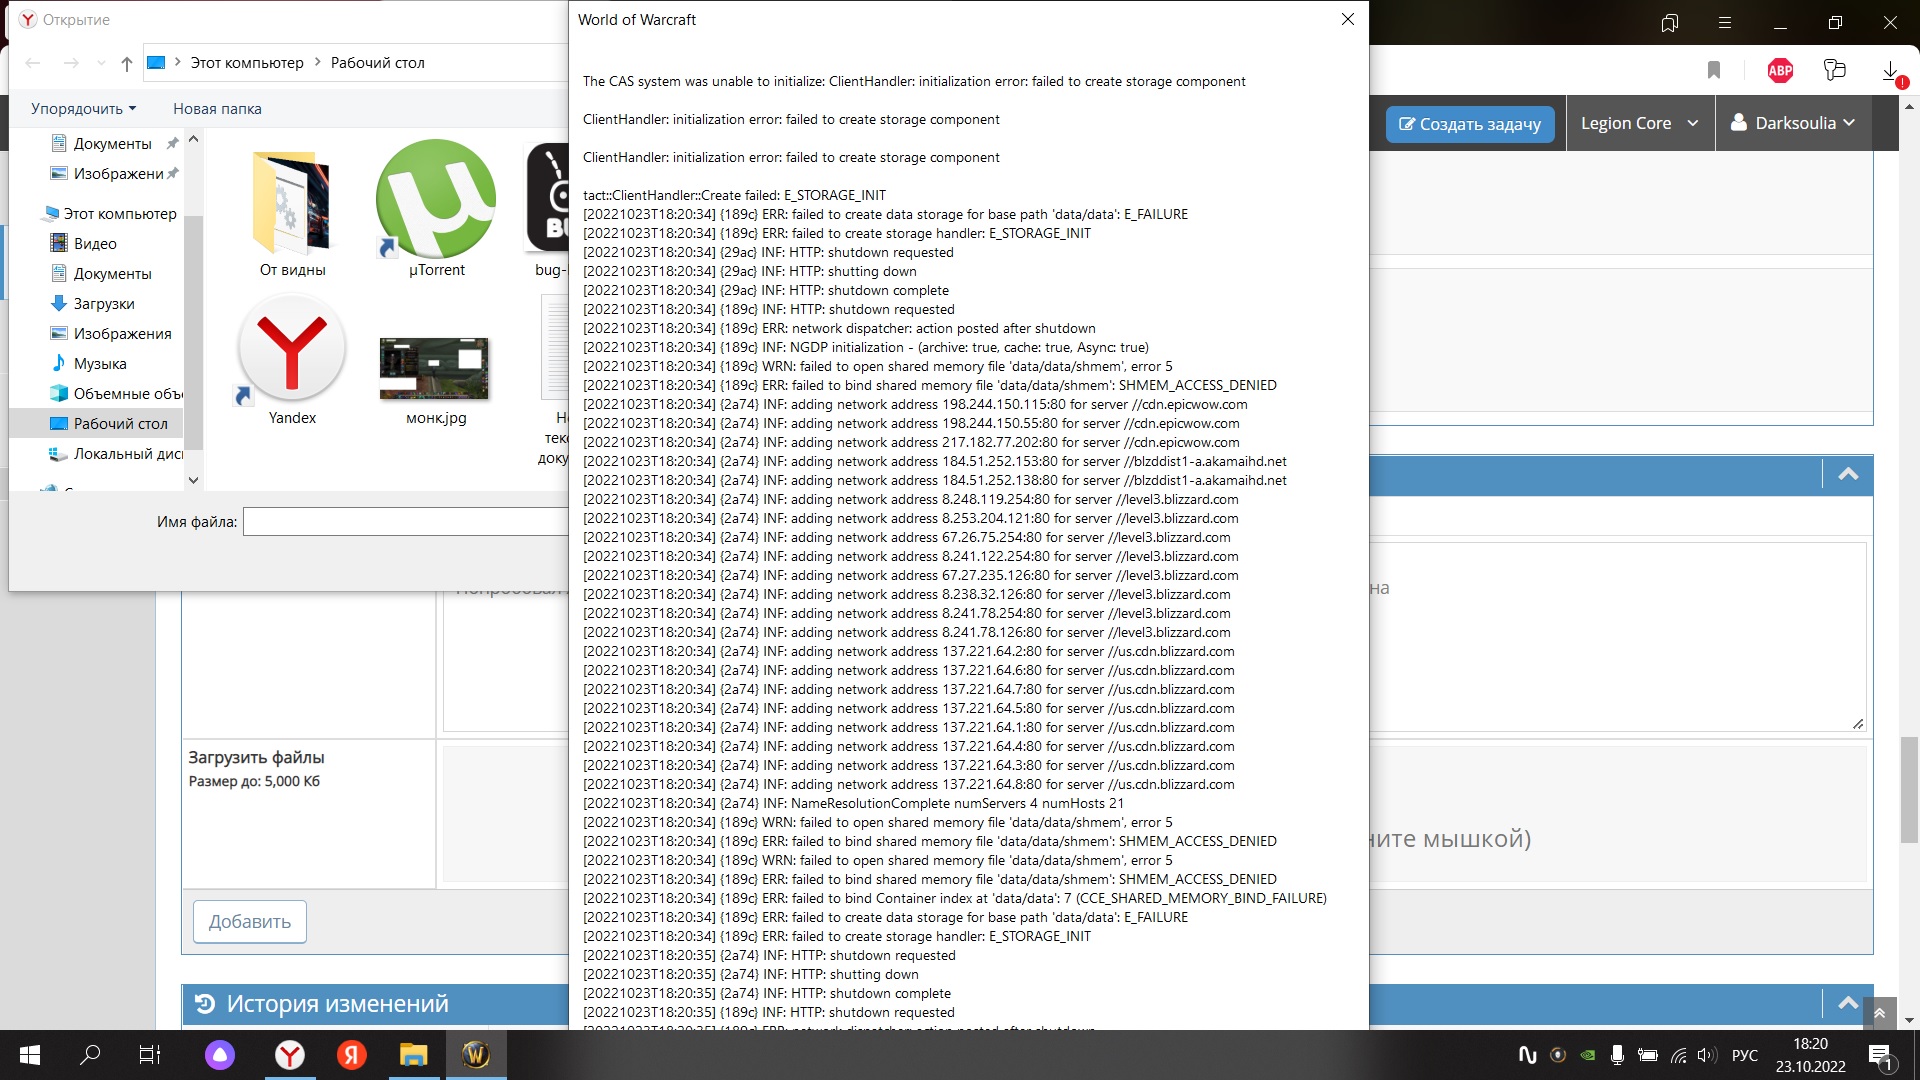Open the От видны folder
1920x1080 pixels.
pos(292,205)
